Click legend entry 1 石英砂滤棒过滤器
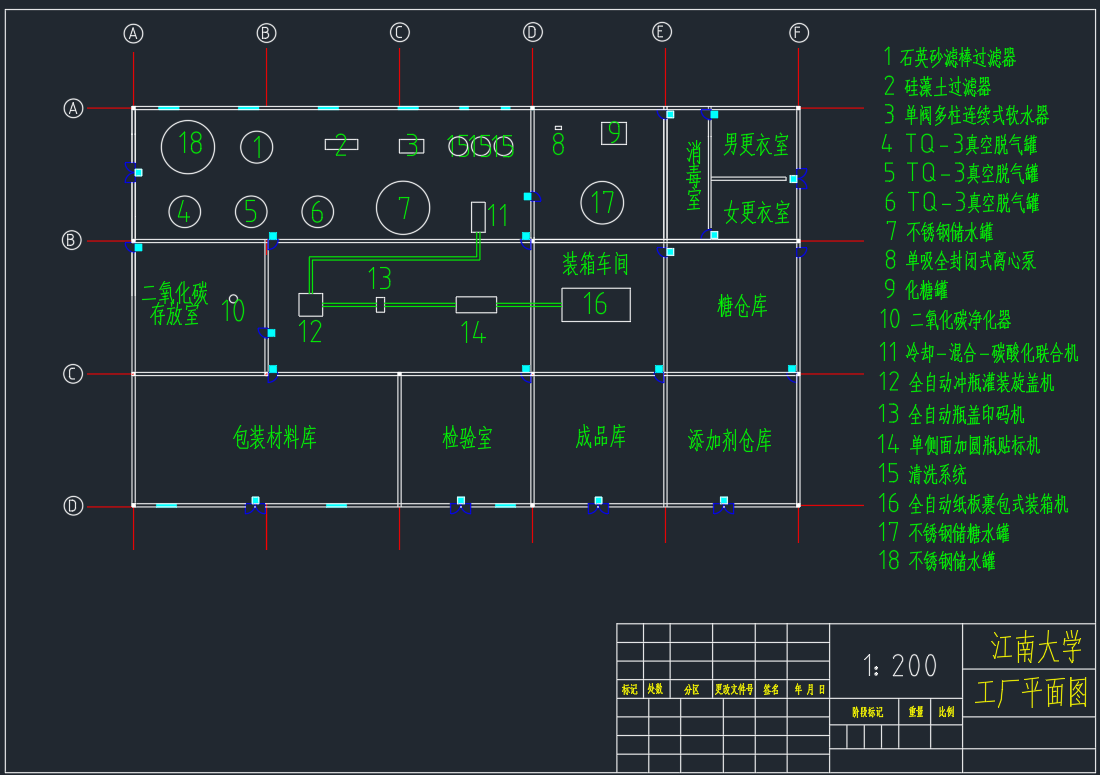 coord(950,57)
